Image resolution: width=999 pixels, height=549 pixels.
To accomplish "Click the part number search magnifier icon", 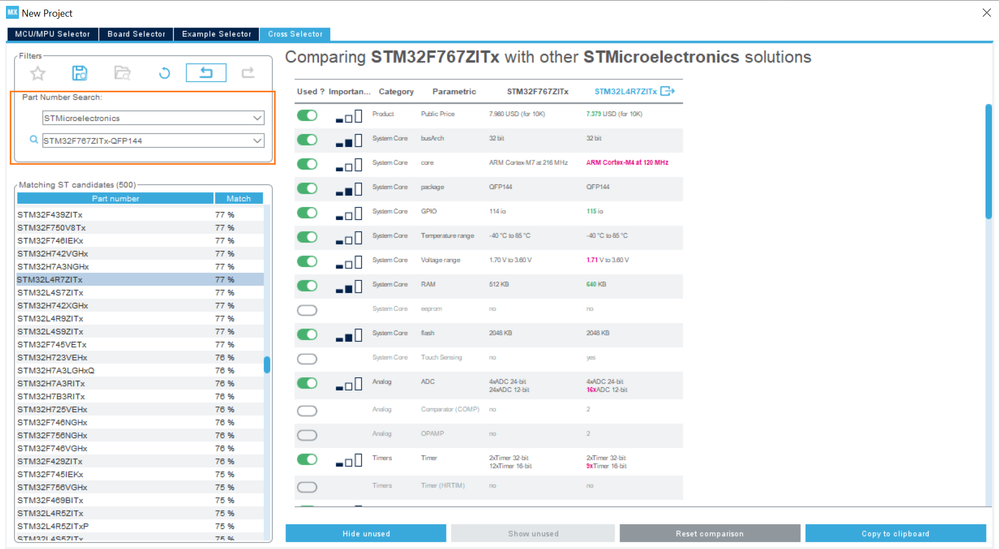I will (34, 139).
